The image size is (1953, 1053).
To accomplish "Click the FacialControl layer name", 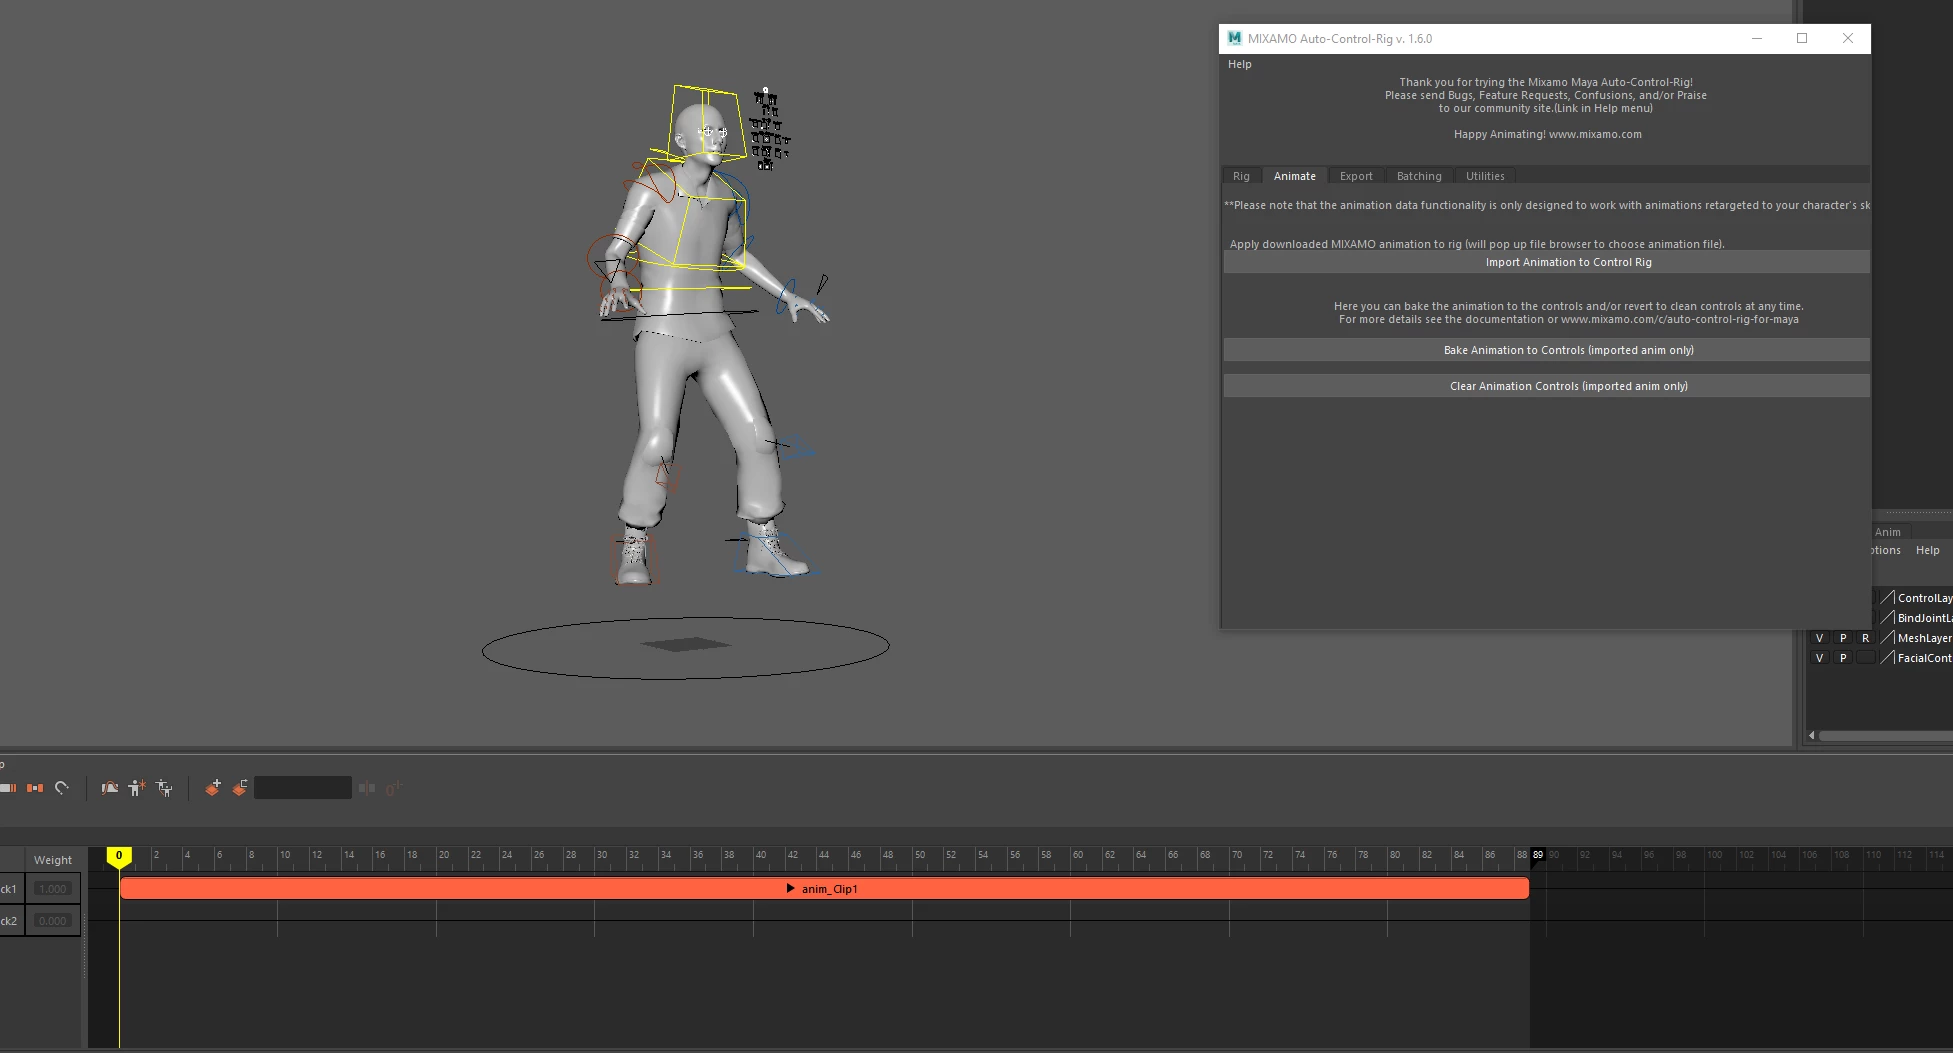I will 1925,658.
